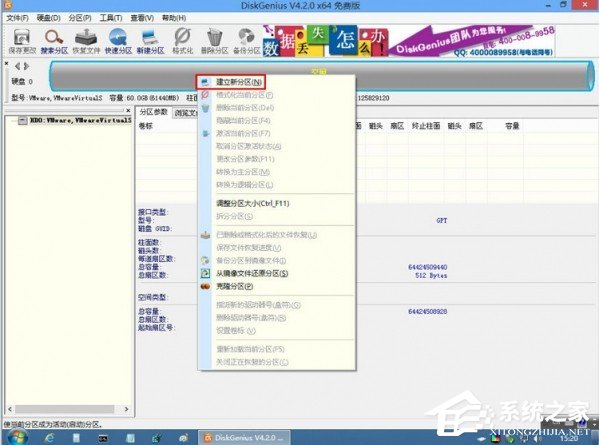Click the 卷标 column header
Image resolution: width=599 pixels, height=445 pixels.
pos(146,126)
